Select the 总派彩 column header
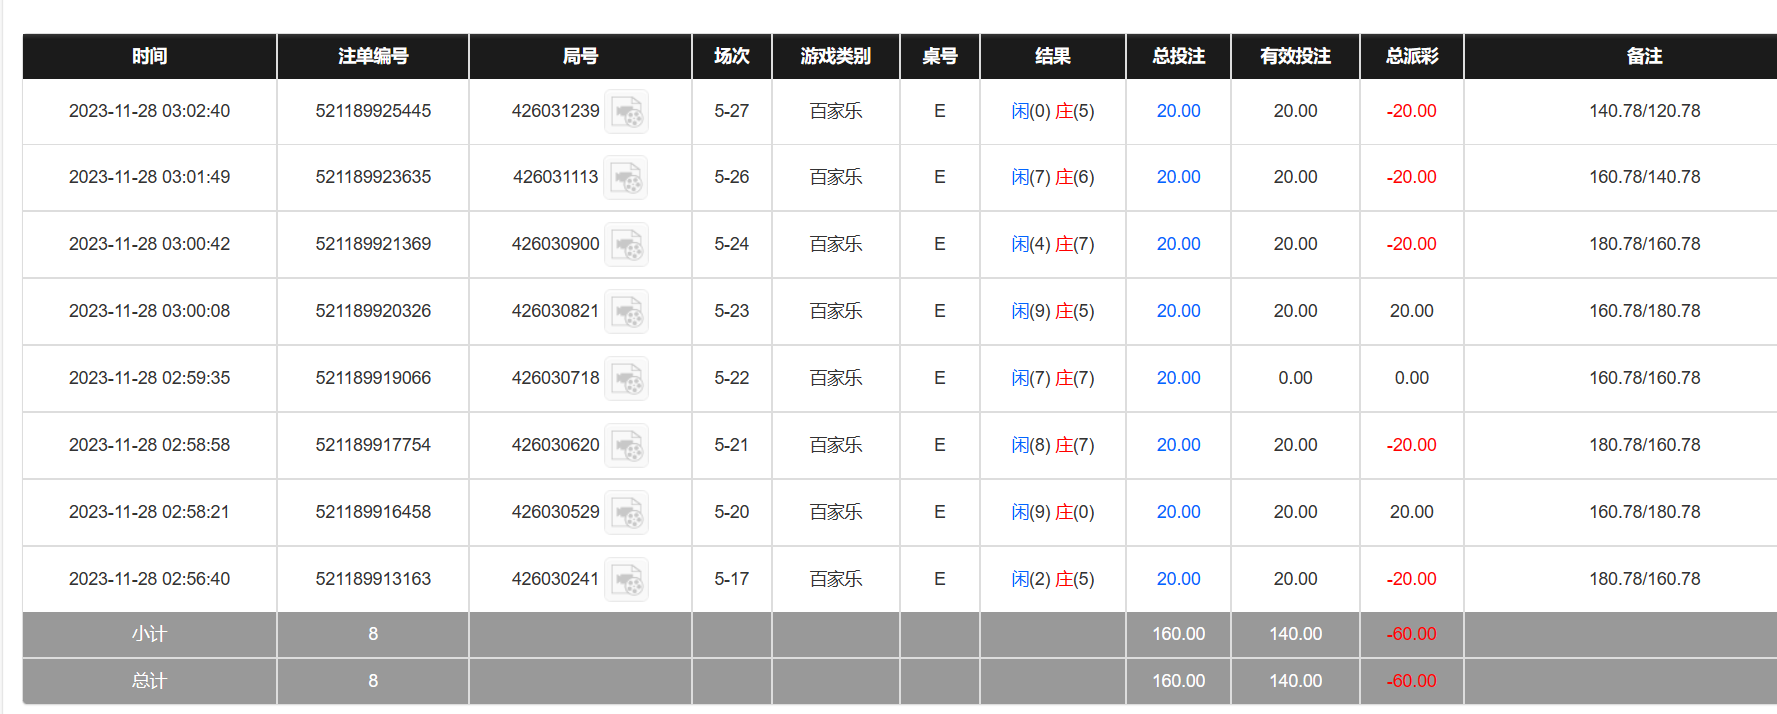 [x=1411, y=56]
